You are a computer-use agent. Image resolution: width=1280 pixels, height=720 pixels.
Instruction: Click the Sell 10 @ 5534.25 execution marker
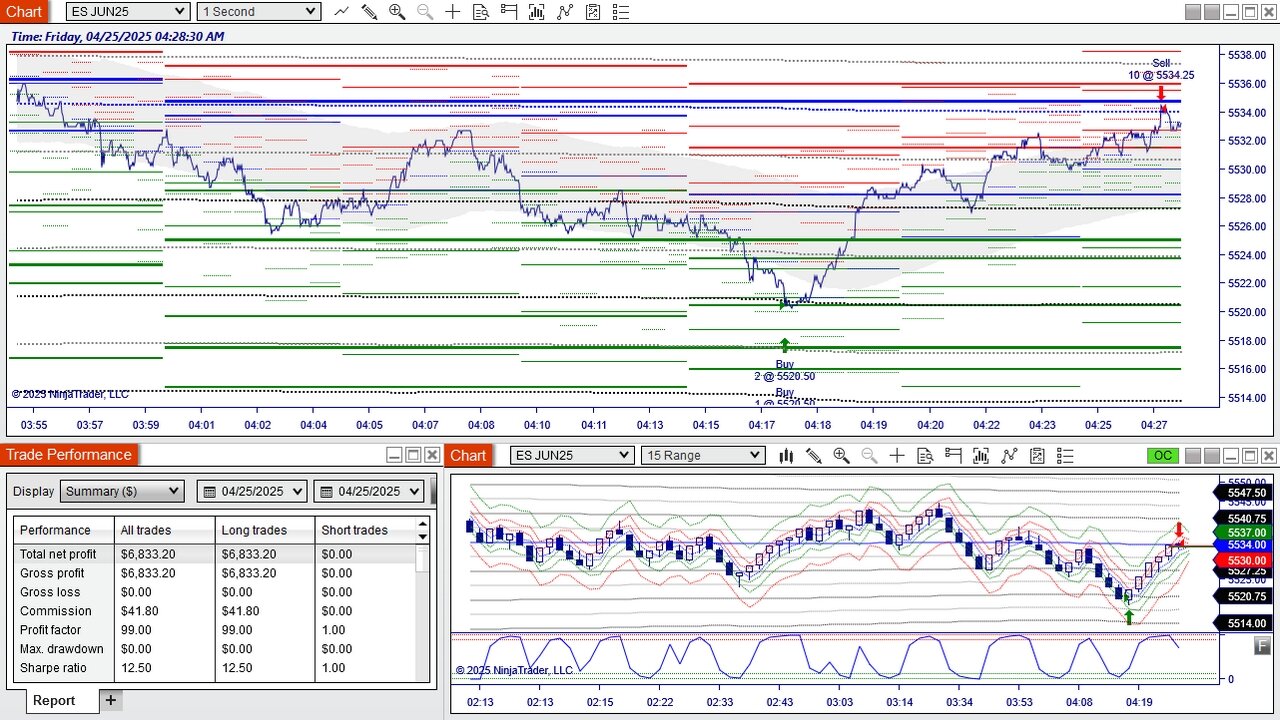pos(1161,92)
